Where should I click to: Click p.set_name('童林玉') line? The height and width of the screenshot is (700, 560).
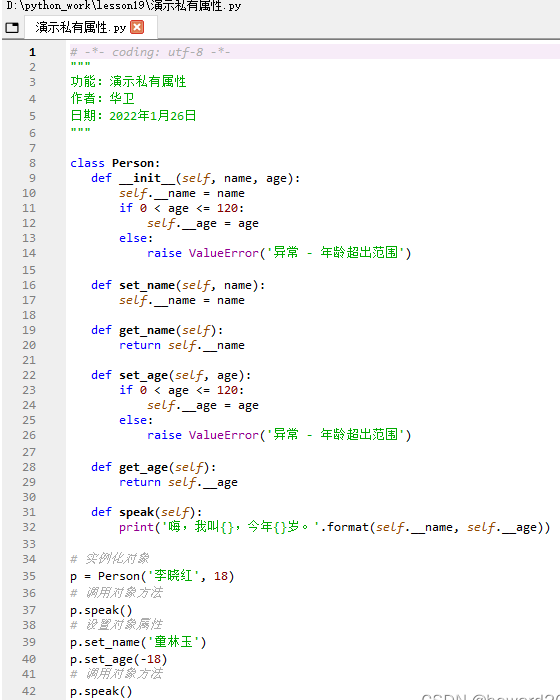pyautogui.click(x=138, y=642)
